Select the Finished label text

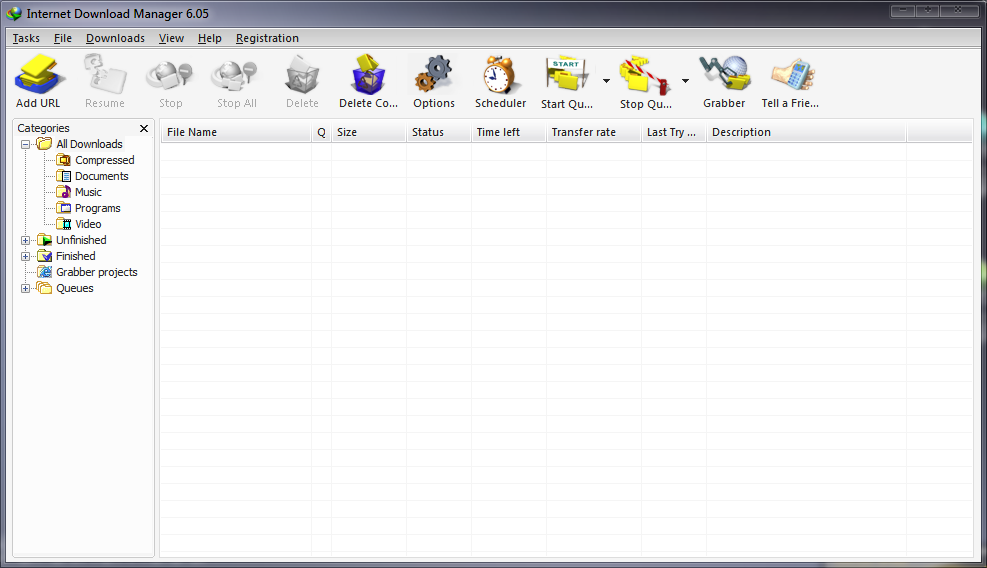(x=76, y=256)
